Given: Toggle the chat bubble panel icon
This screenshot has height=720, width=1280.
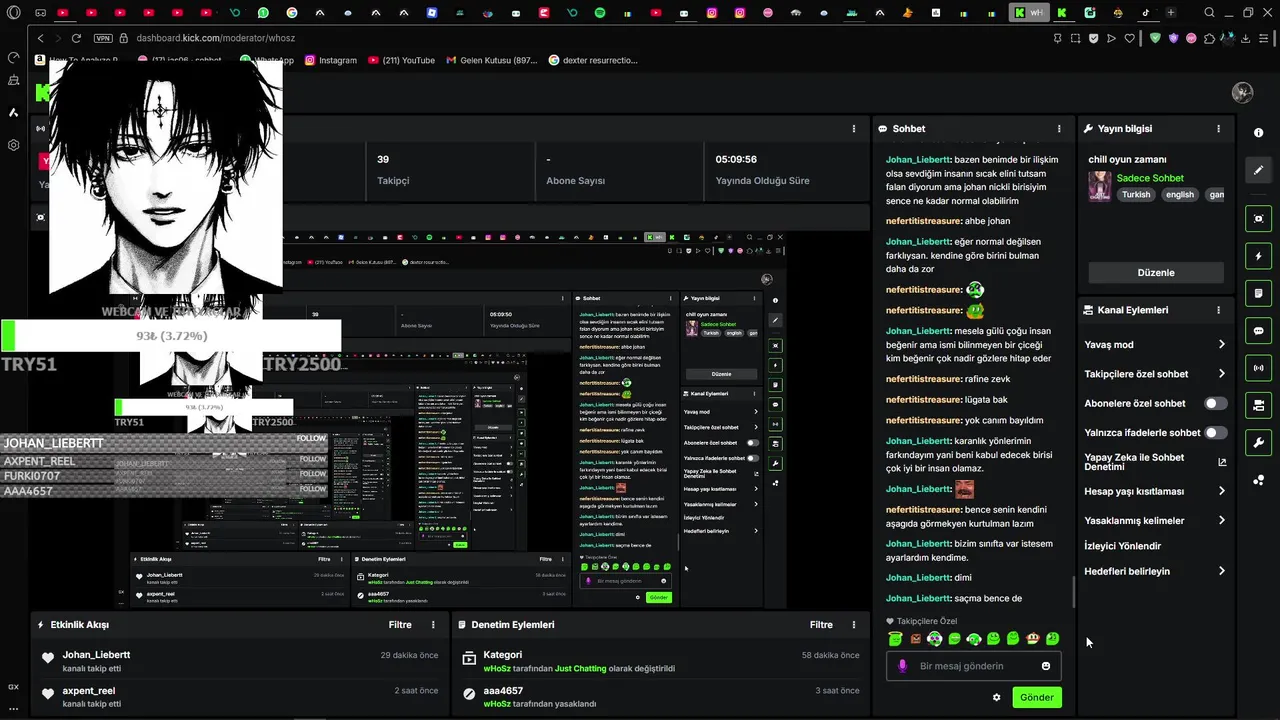Looking at the screenshot, I should click(x=1258, y=330).
